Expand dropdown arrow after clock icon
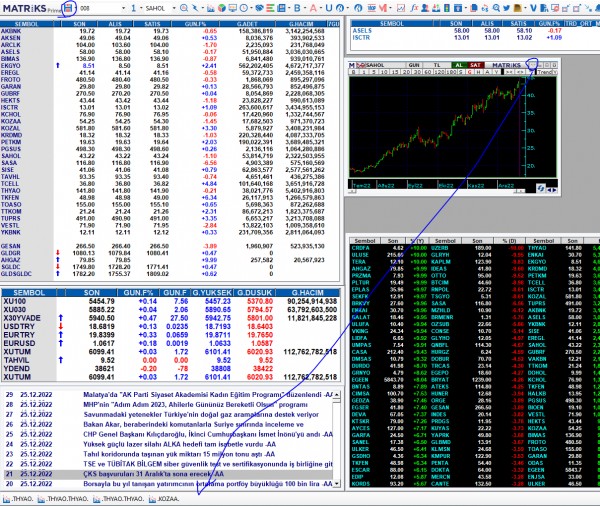The height and width of the screenshot is (506, 600). coord(251,8)
